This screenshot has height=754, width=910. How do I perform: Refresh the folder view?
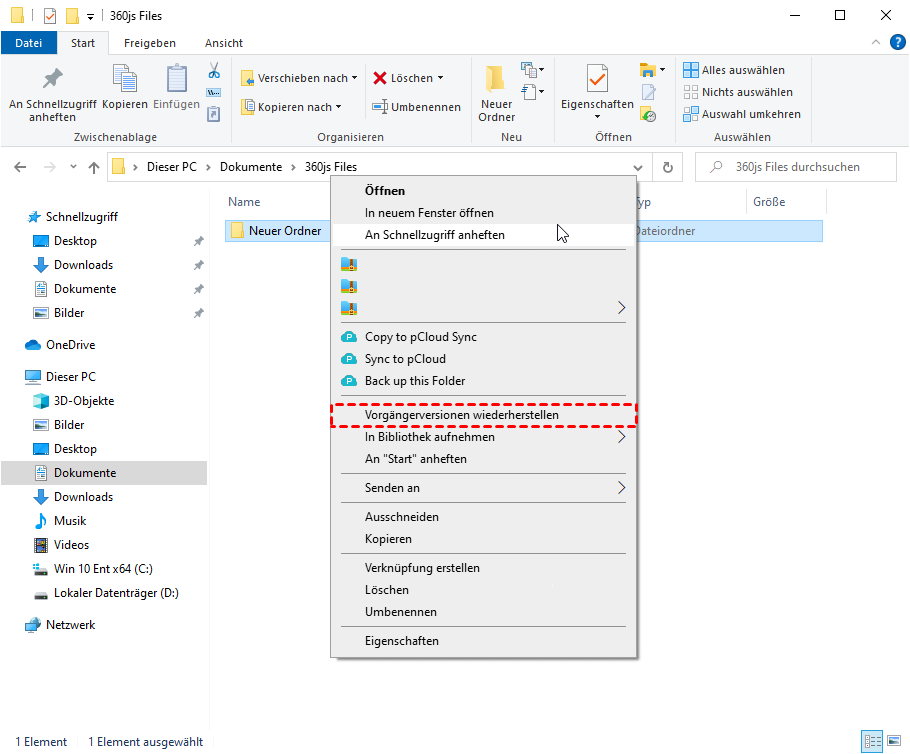(x=668, y=167)
